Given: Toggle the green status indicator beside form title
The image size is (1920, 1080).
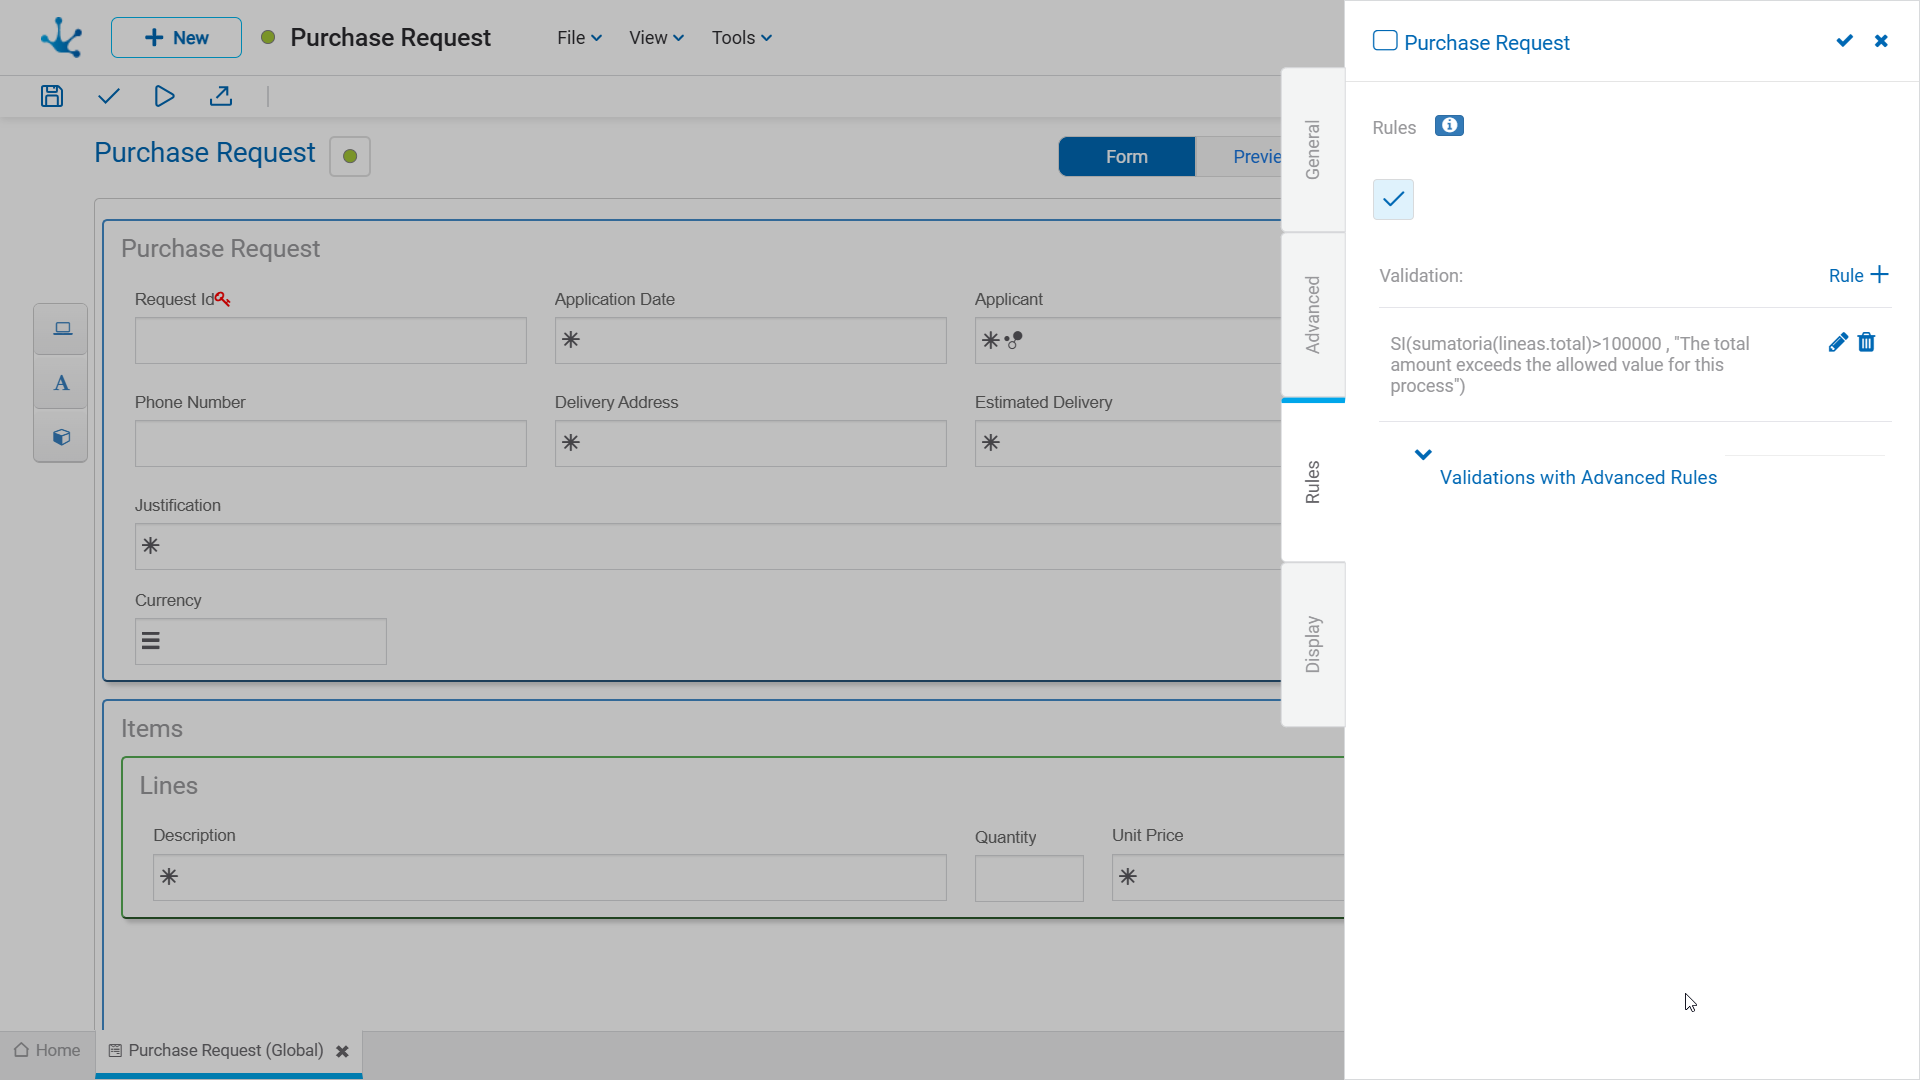Looking at the screenshot, I should [x=350, y=156].
